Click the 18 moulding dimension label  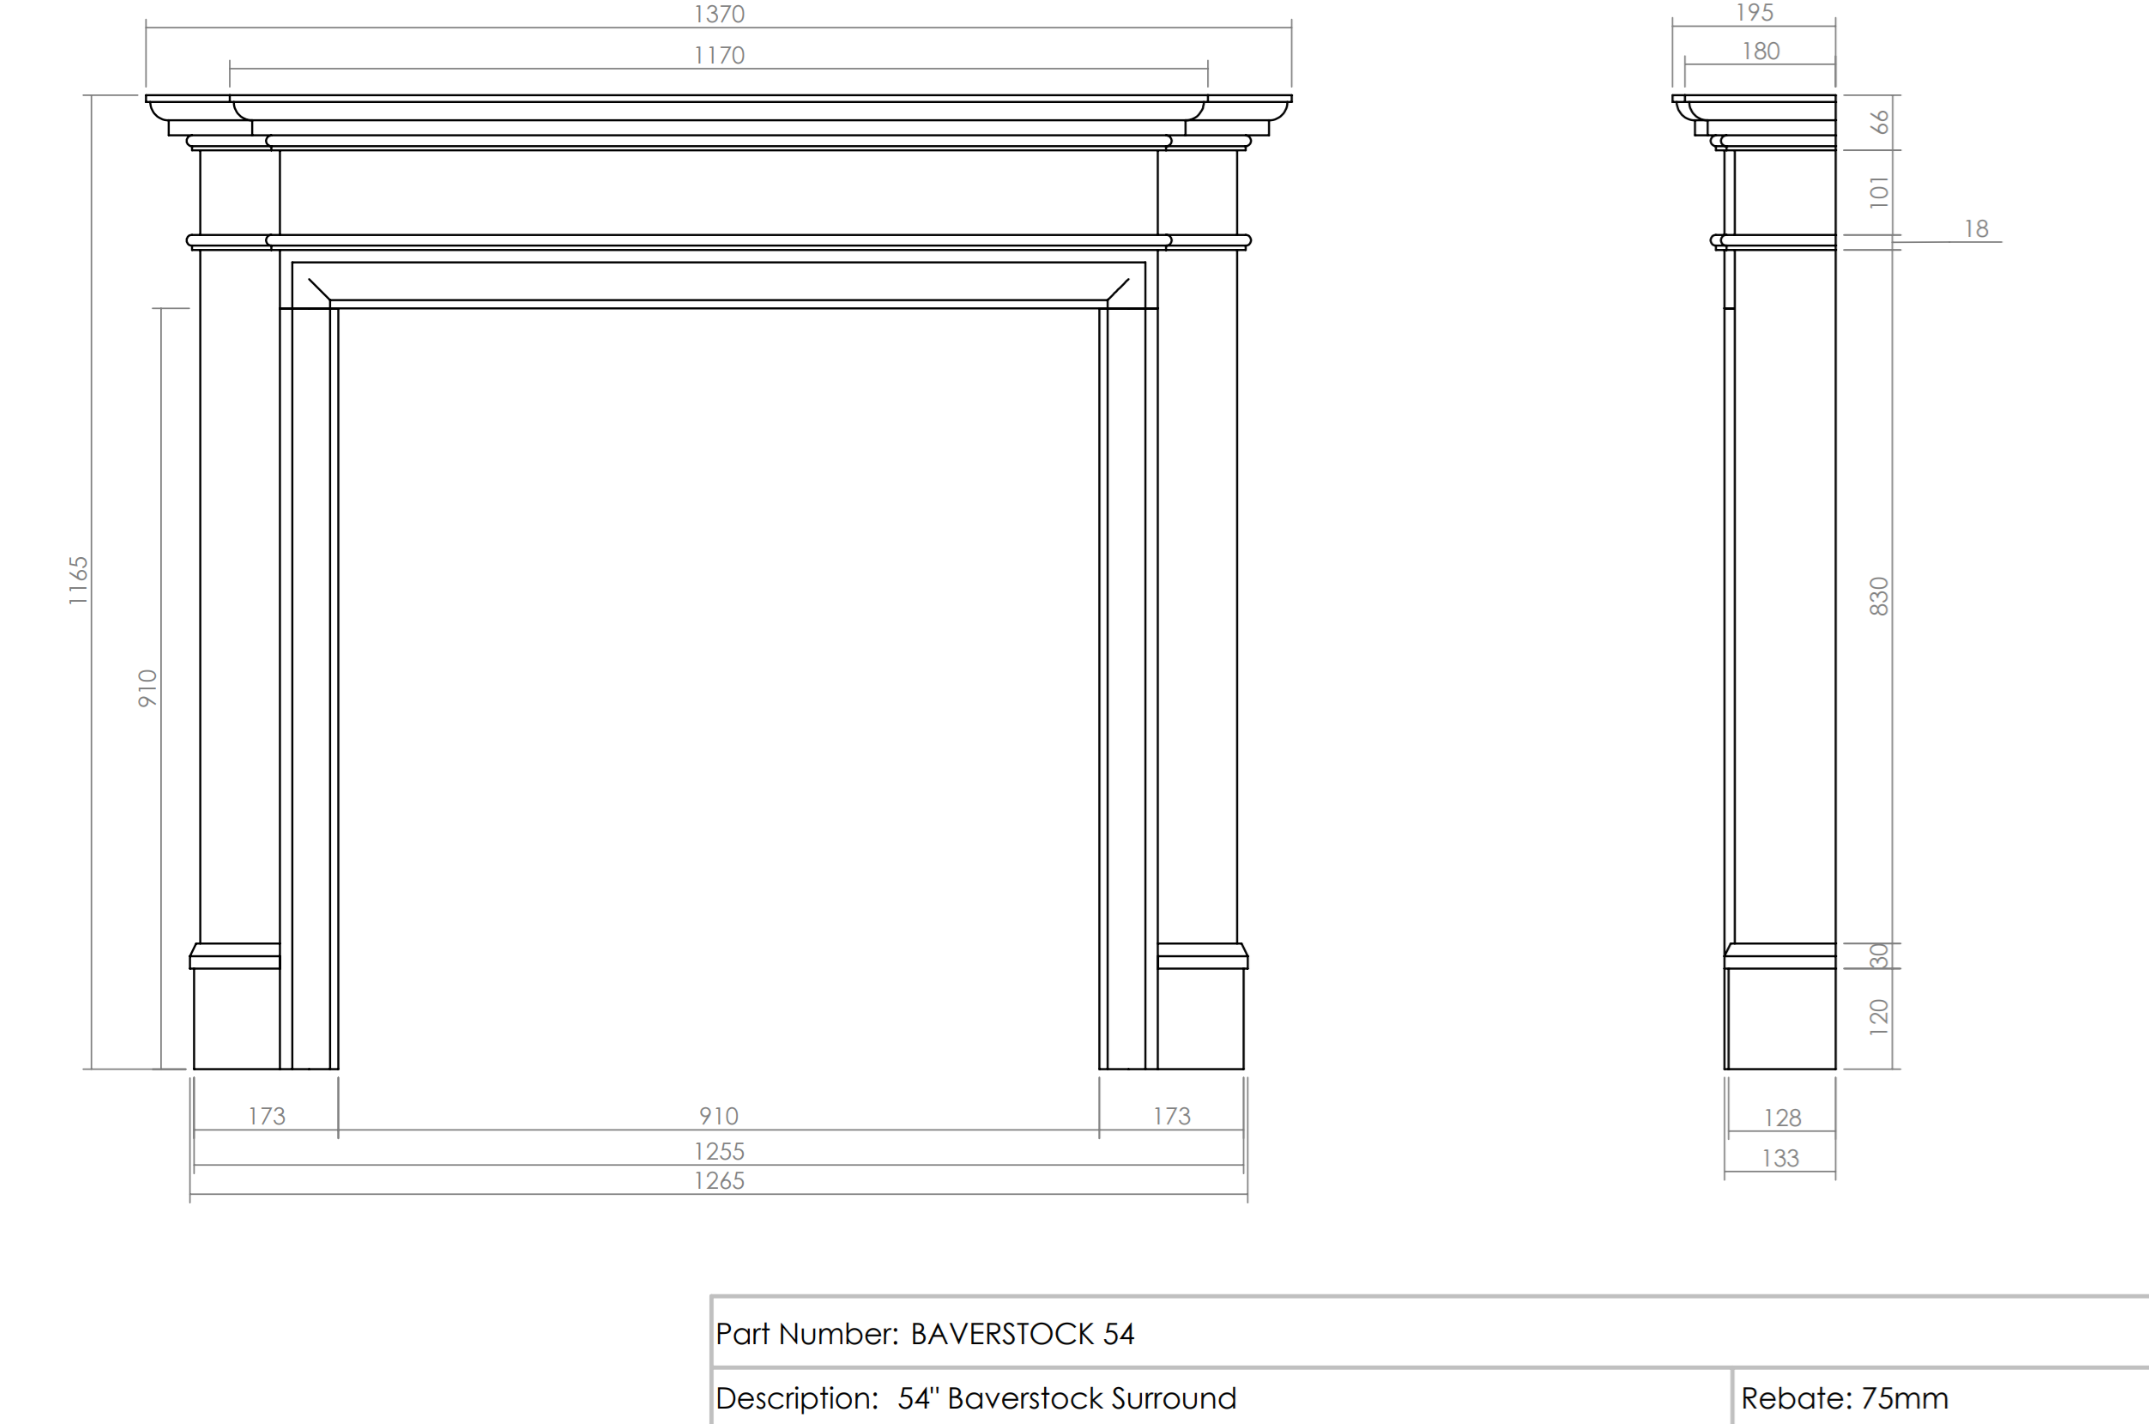(1975, 229)
